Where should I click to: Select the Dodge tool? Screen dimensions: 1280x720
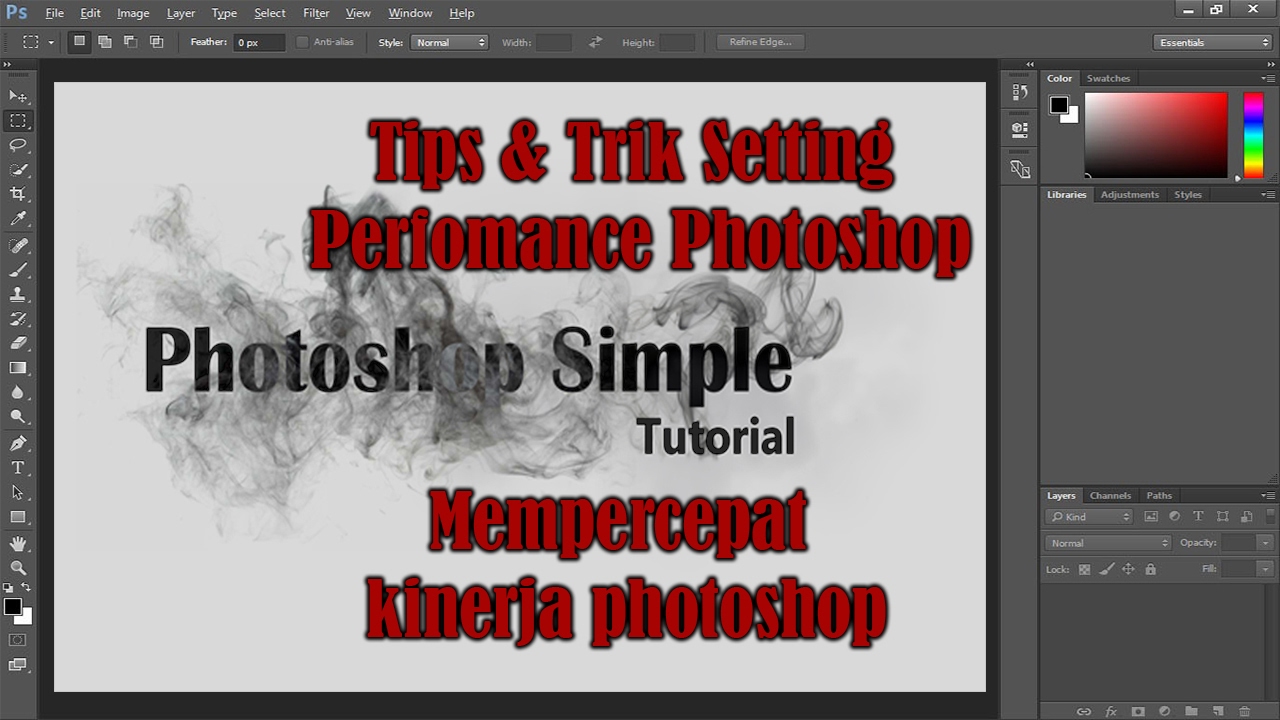tap(18, 417)
